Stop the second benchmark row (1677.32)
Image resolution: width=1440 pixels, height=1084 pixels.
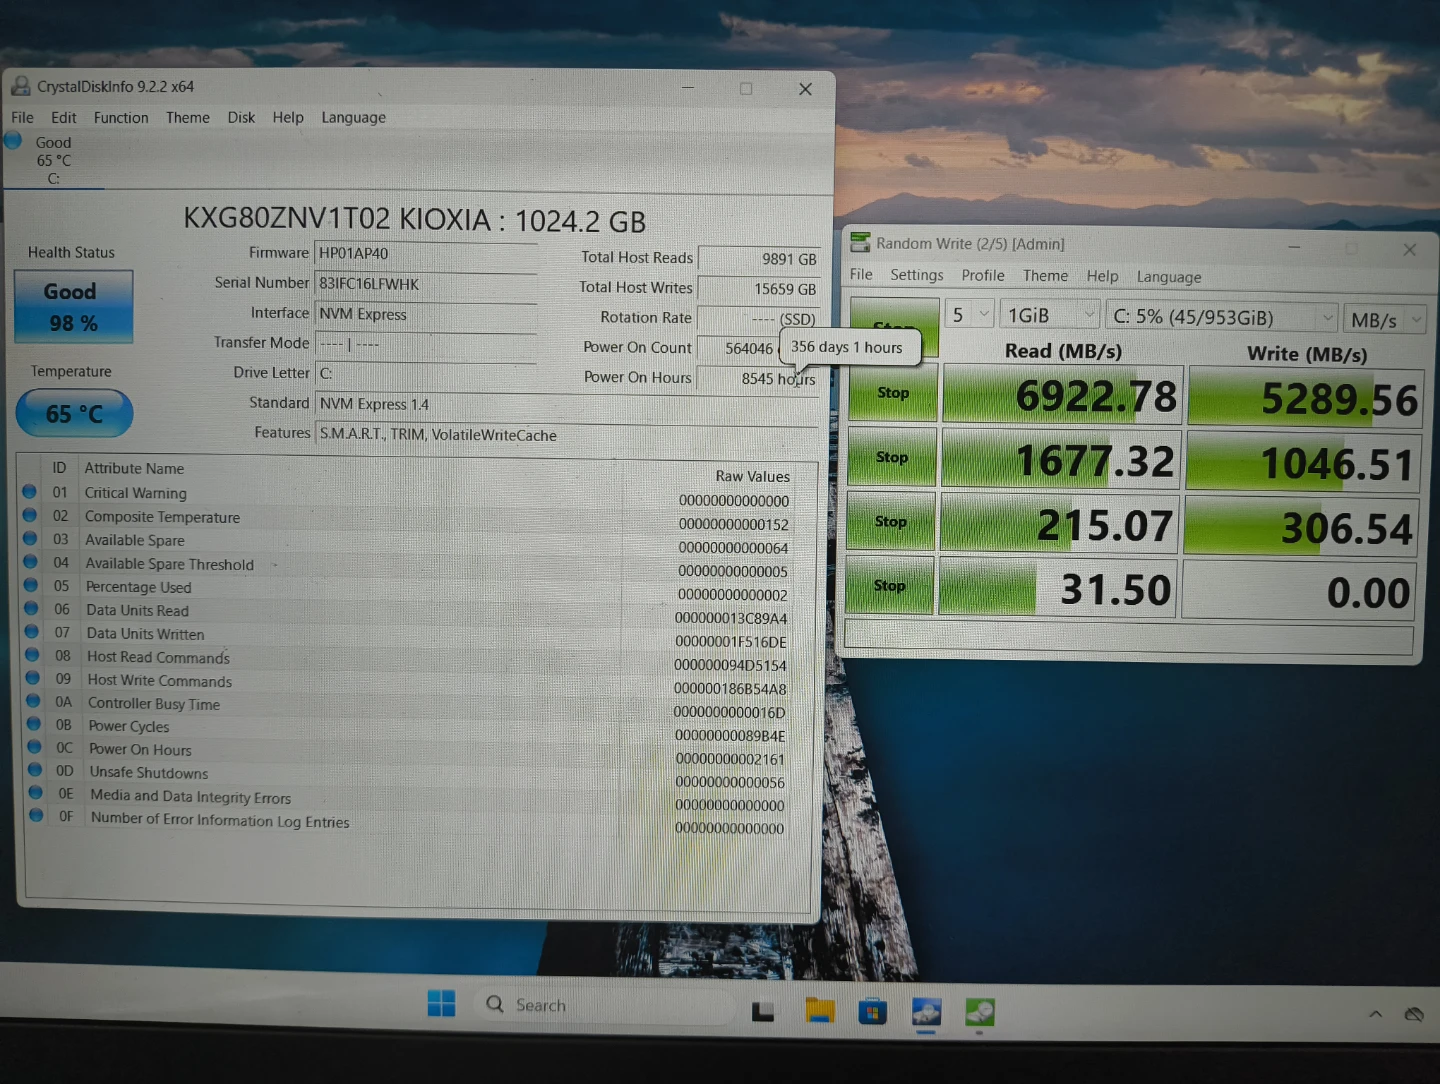(892, 457)
